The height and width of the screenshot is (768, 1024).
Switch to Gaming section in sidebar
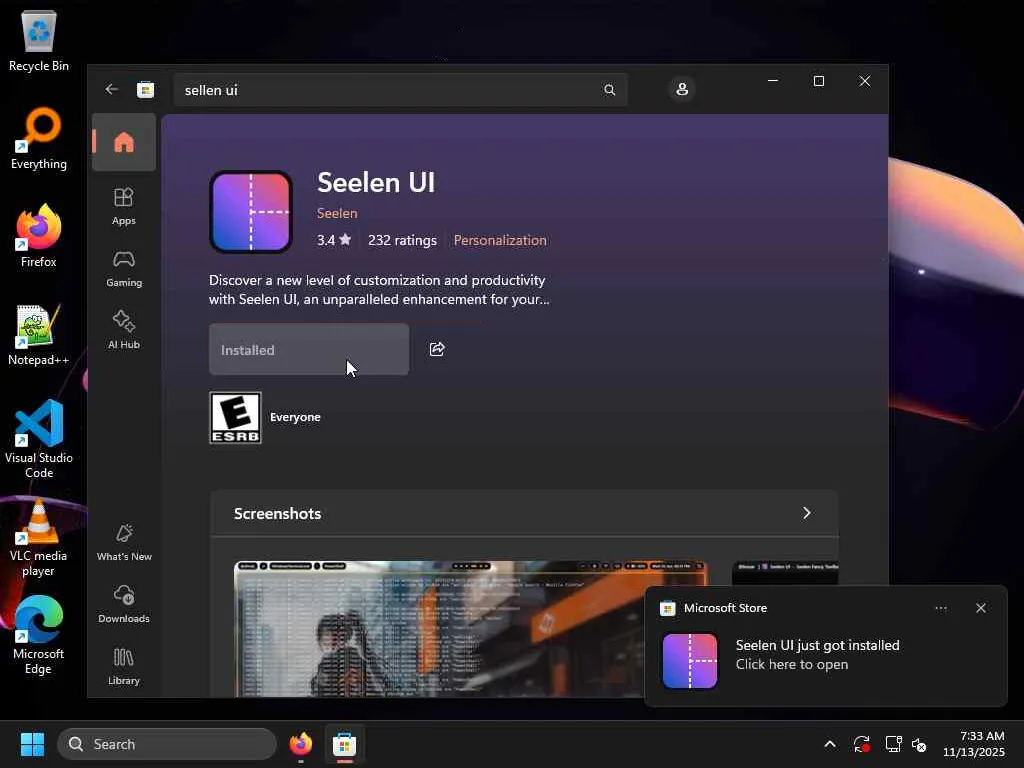click(124, 268)
